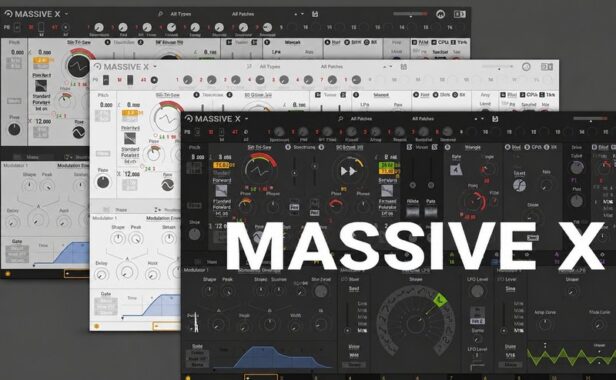Select the orange-highlighted modulator slot at middle window bottom
Image resolution: width=616 pixels, height=380 pixels.
tap(167, 326)
